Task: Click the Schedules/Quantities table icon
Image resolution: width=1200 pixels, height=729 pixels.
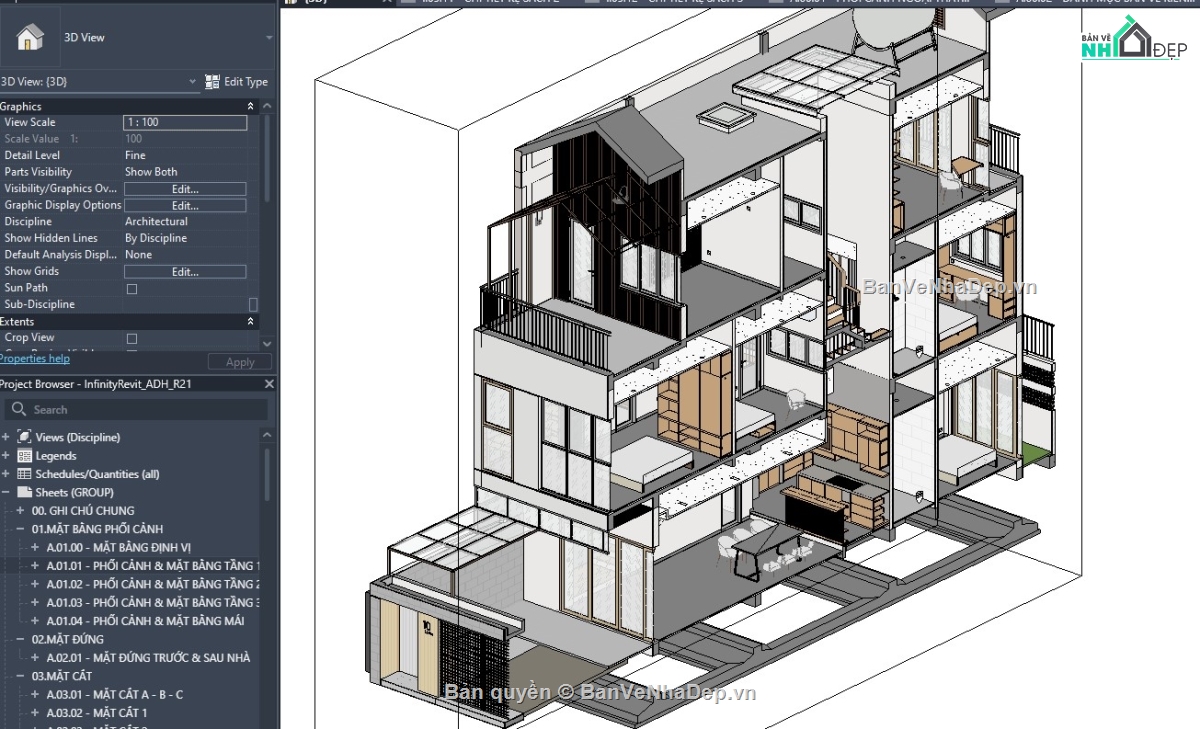Action: coord(25,474)
